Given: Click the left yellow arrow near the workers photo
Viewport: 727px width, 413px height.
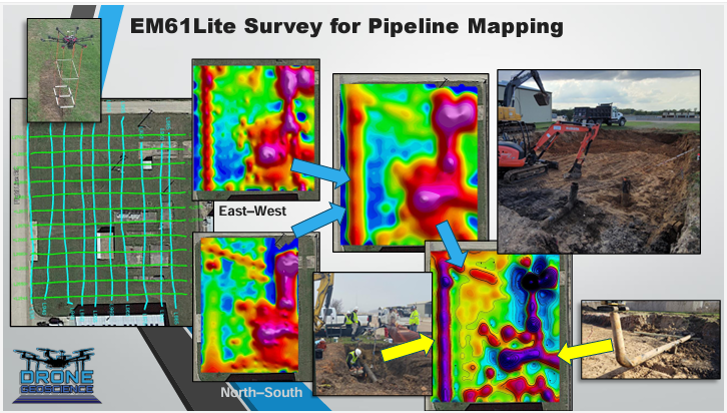Looking at the screenshot, I should (x=402, y=351).
